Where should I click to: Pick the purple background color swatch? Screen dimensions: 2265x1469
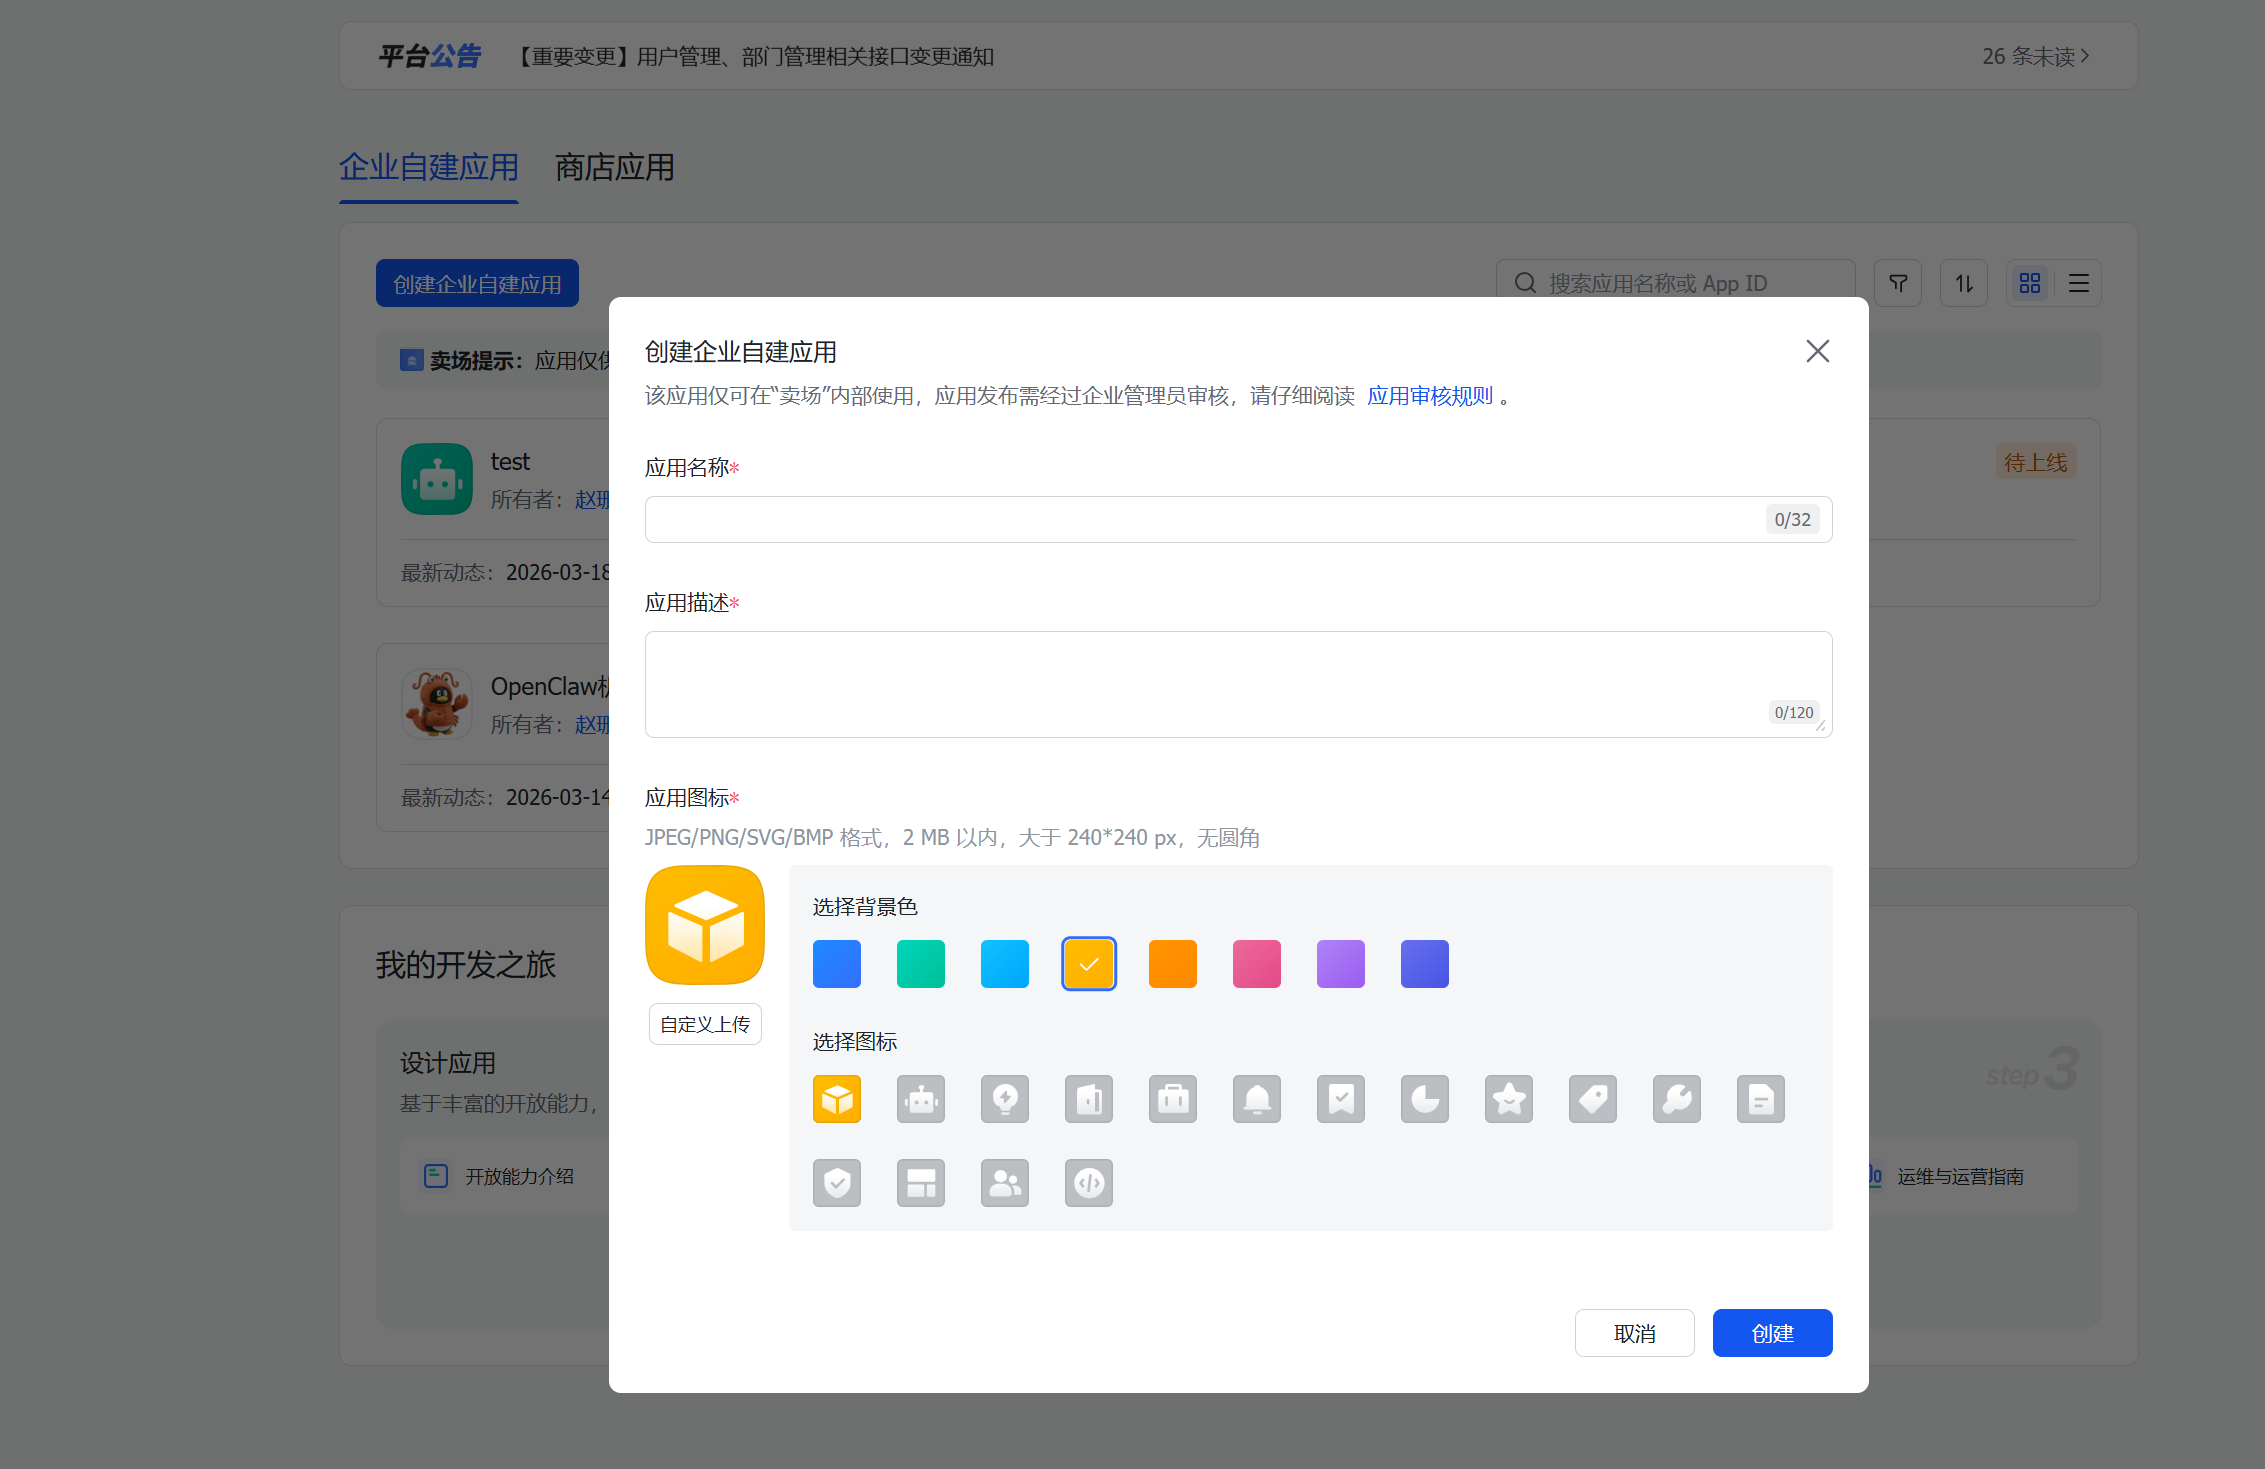(1340, 964)
